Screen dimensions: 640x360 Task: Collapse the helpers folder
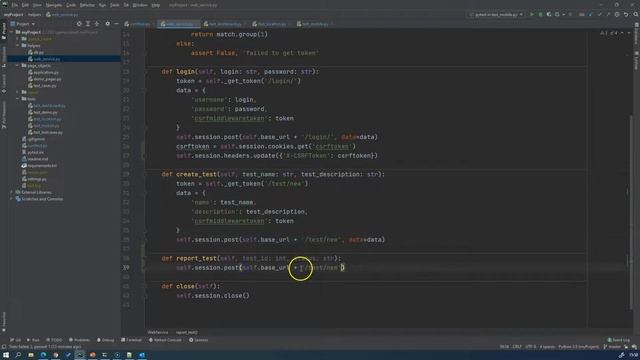(18, 45)
